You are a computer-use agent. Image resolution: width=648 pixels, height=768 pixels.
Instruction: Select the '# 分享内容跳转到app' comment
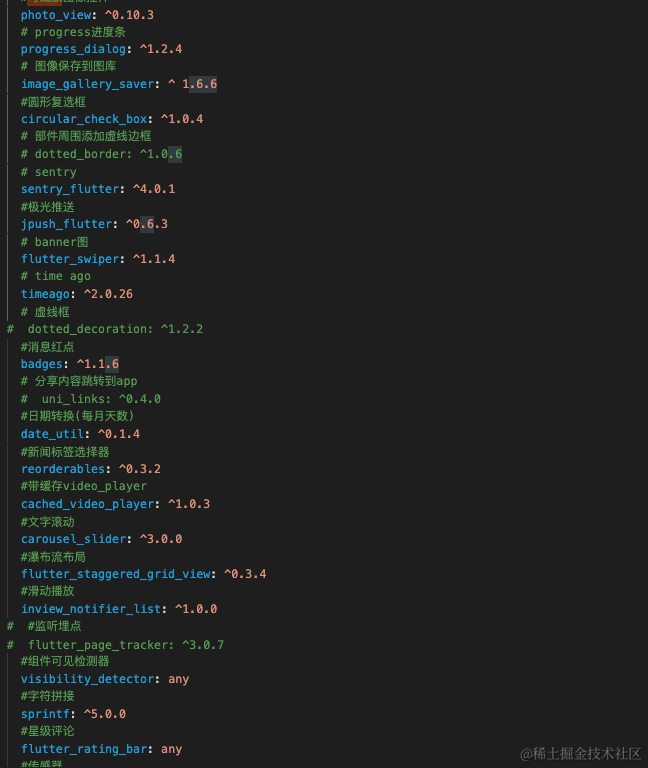(x=79, y=381)
